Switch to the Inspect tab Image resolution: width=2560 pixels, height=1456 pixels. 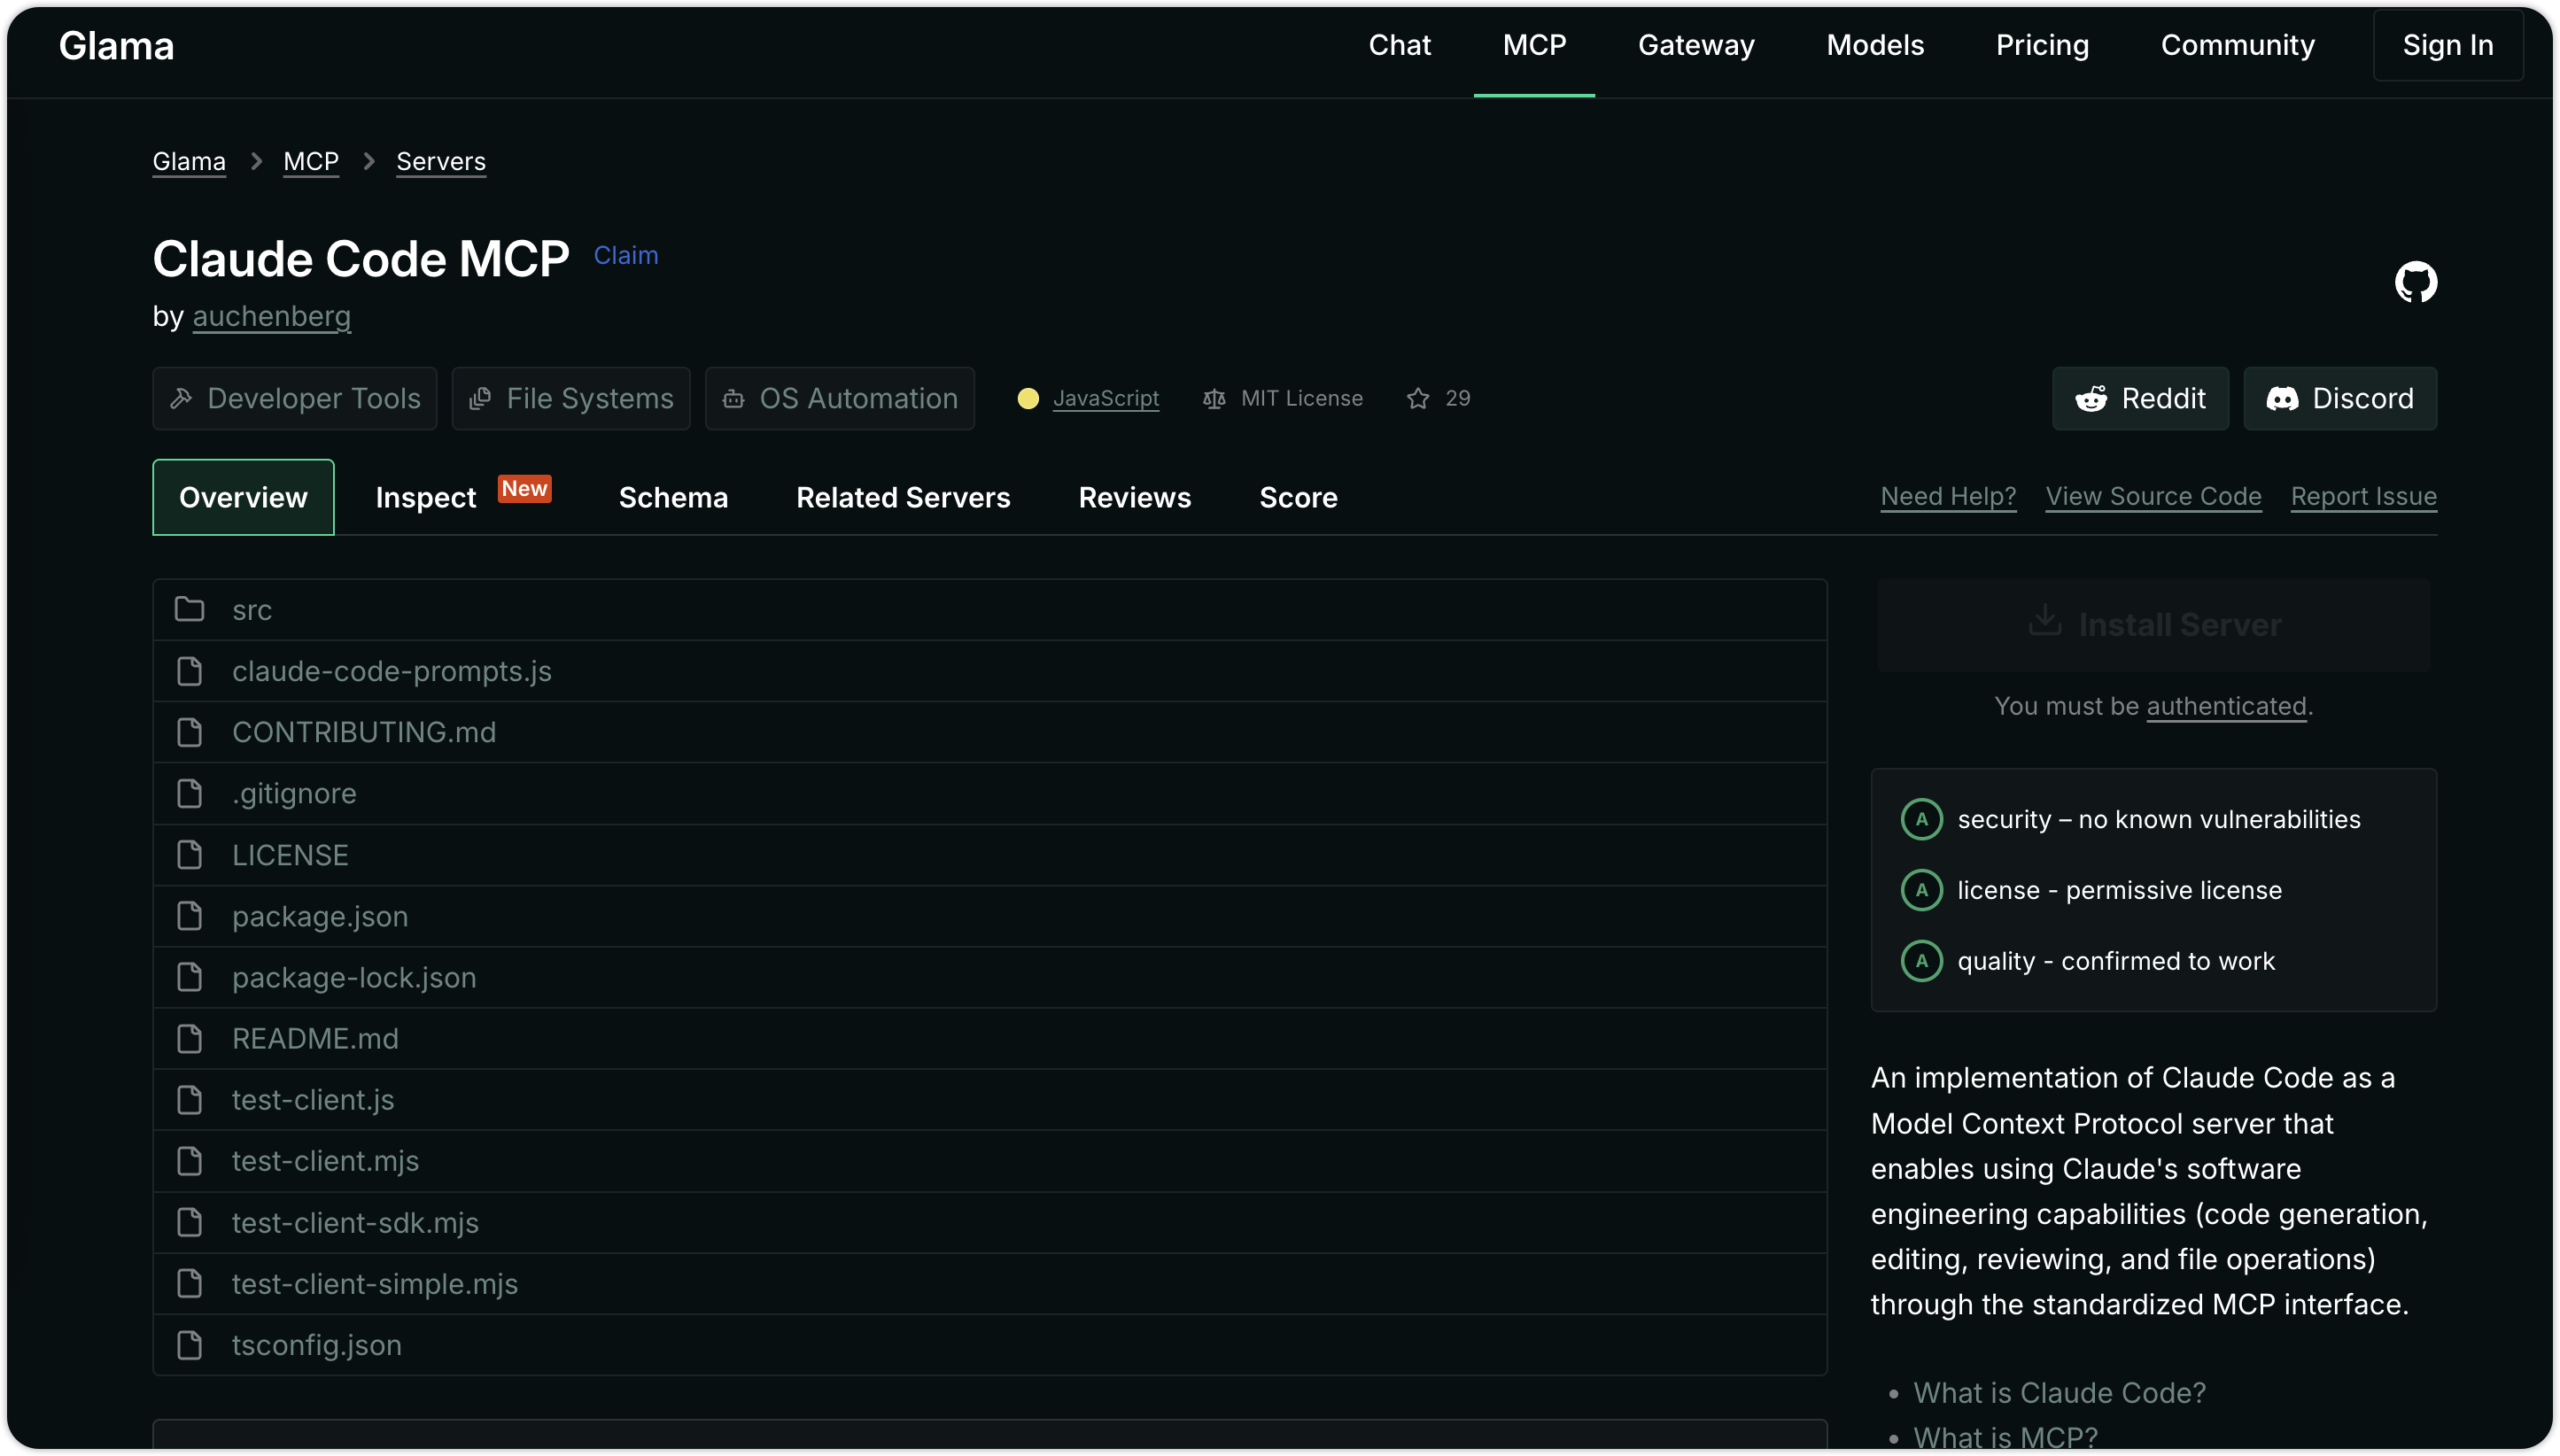(x=426, y=497)
